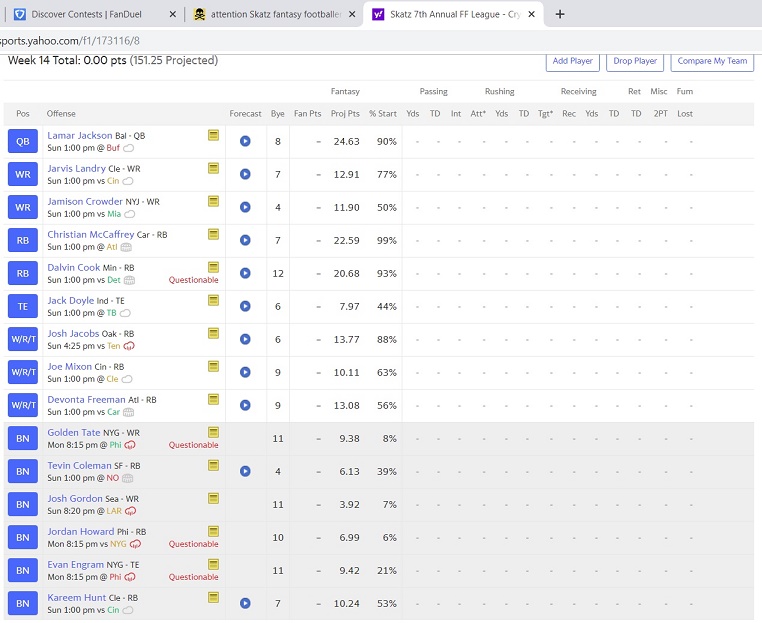This screenshot has height=623, width=762.
Task: Play Dalvin Cook's forecast video
Action: click(245, 273)
